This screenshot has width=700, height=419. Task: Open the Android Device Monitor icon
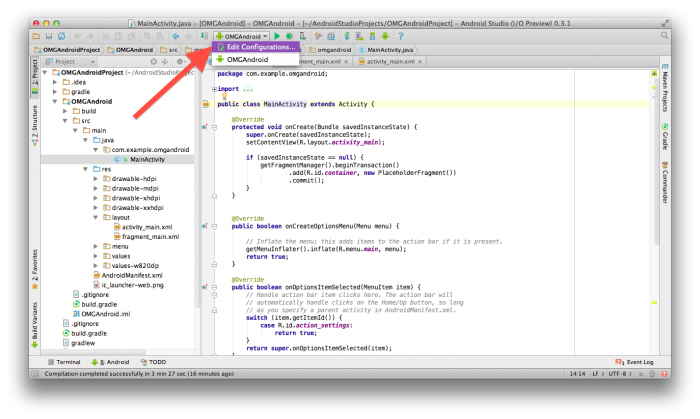(x=385, y=36)
